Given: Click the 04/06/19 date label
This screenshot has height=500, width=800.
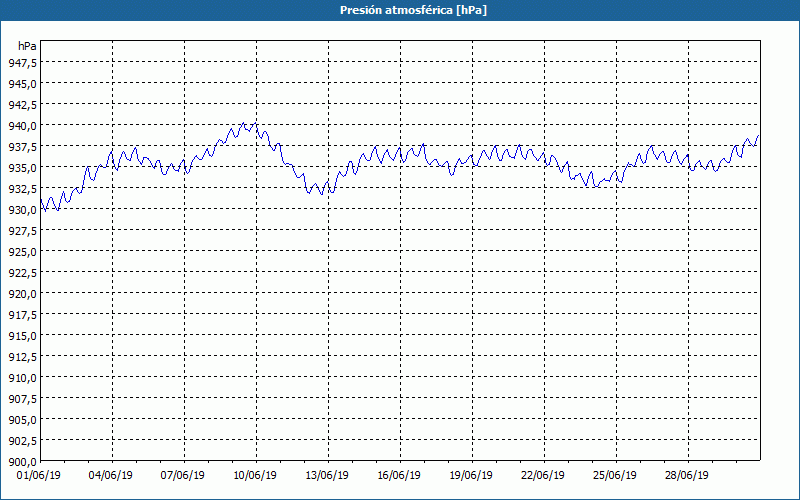Looking at the screenshot, I should coord(111,475).
